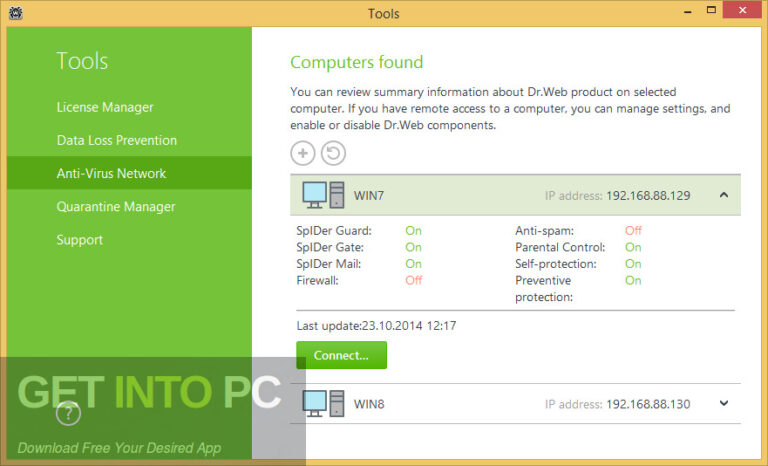The image size is (768, 466).
Task: Click the Computers found heading
Action: click(357, 62)
